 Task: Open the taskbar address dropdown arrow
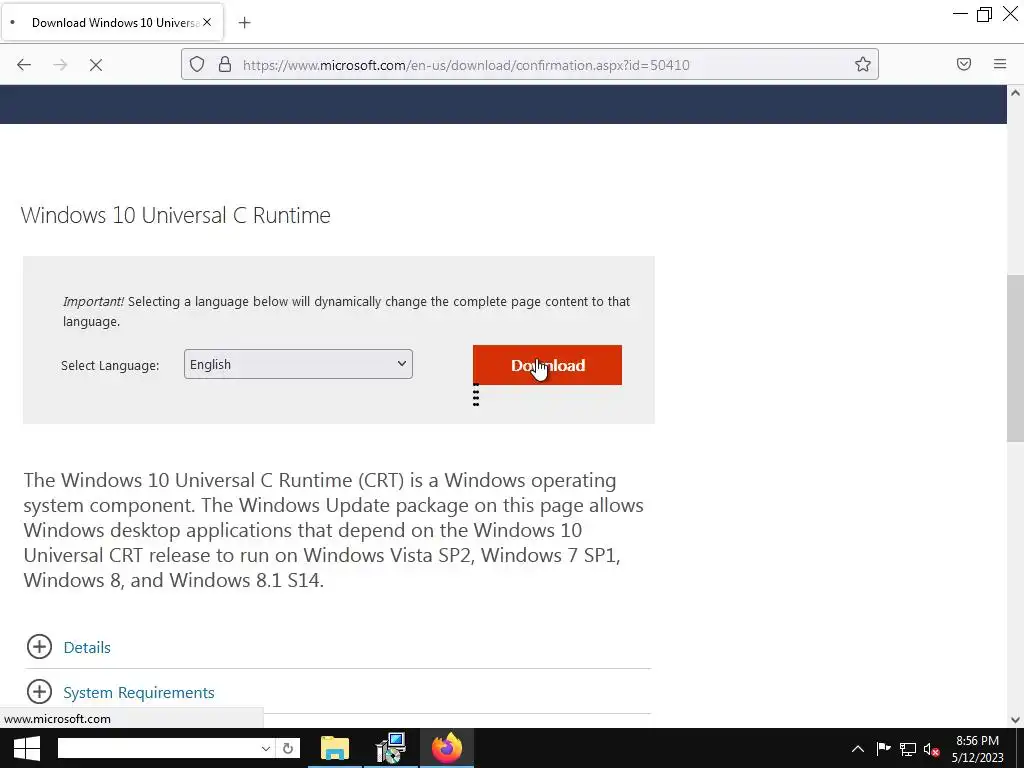click(x=266, y=748)
